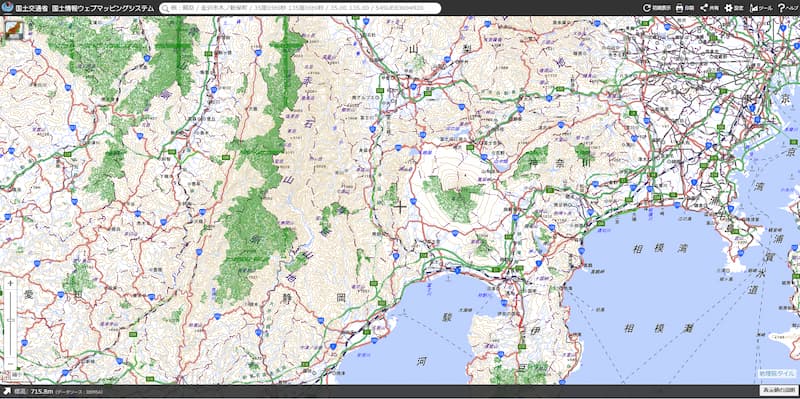Zoom in with the plus button
Screen dimensions: 800x399
tap(11, 283)
